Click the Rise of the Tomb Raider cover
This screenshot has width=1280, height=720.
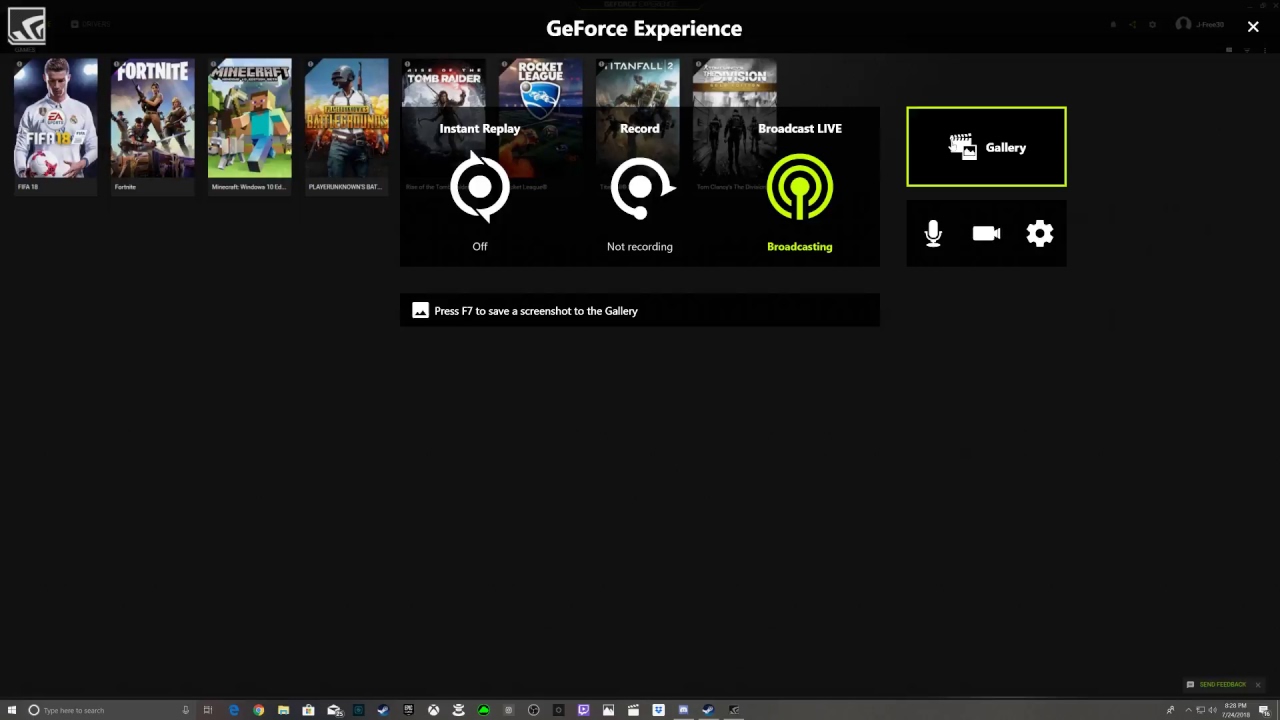click(444, 118)
